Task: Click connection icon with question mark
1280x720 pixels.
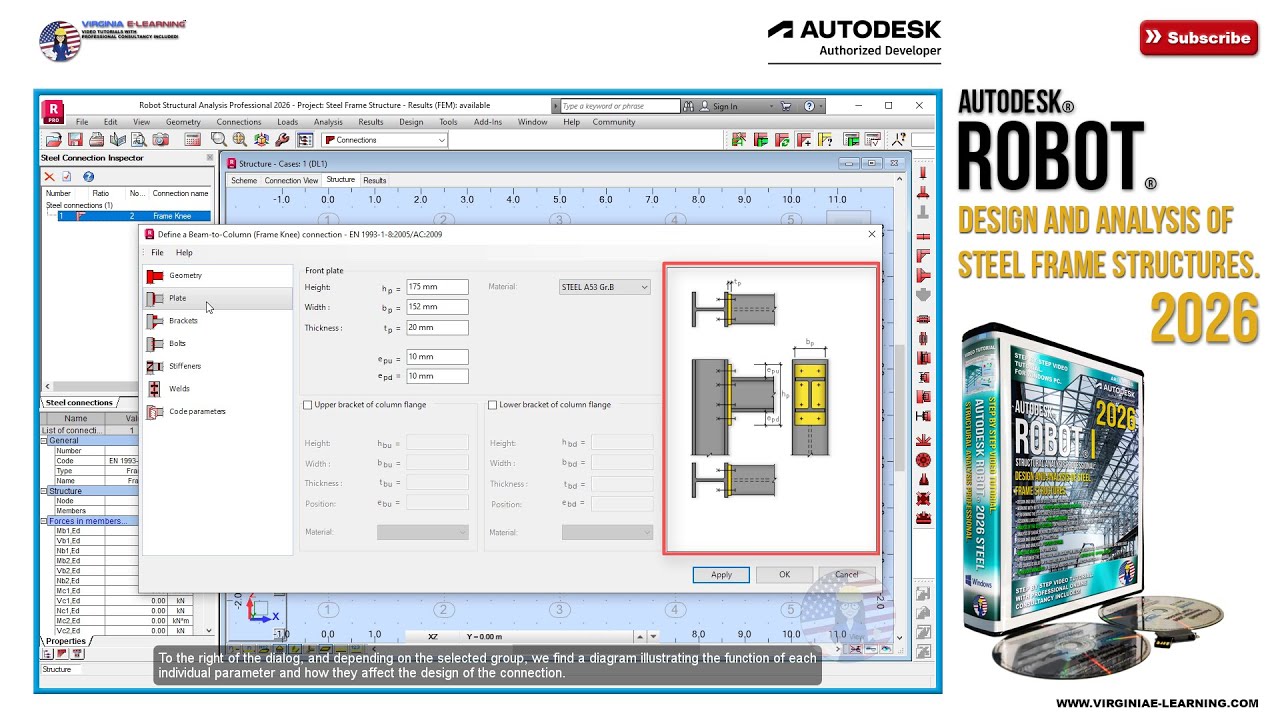Action: point(826,140)
